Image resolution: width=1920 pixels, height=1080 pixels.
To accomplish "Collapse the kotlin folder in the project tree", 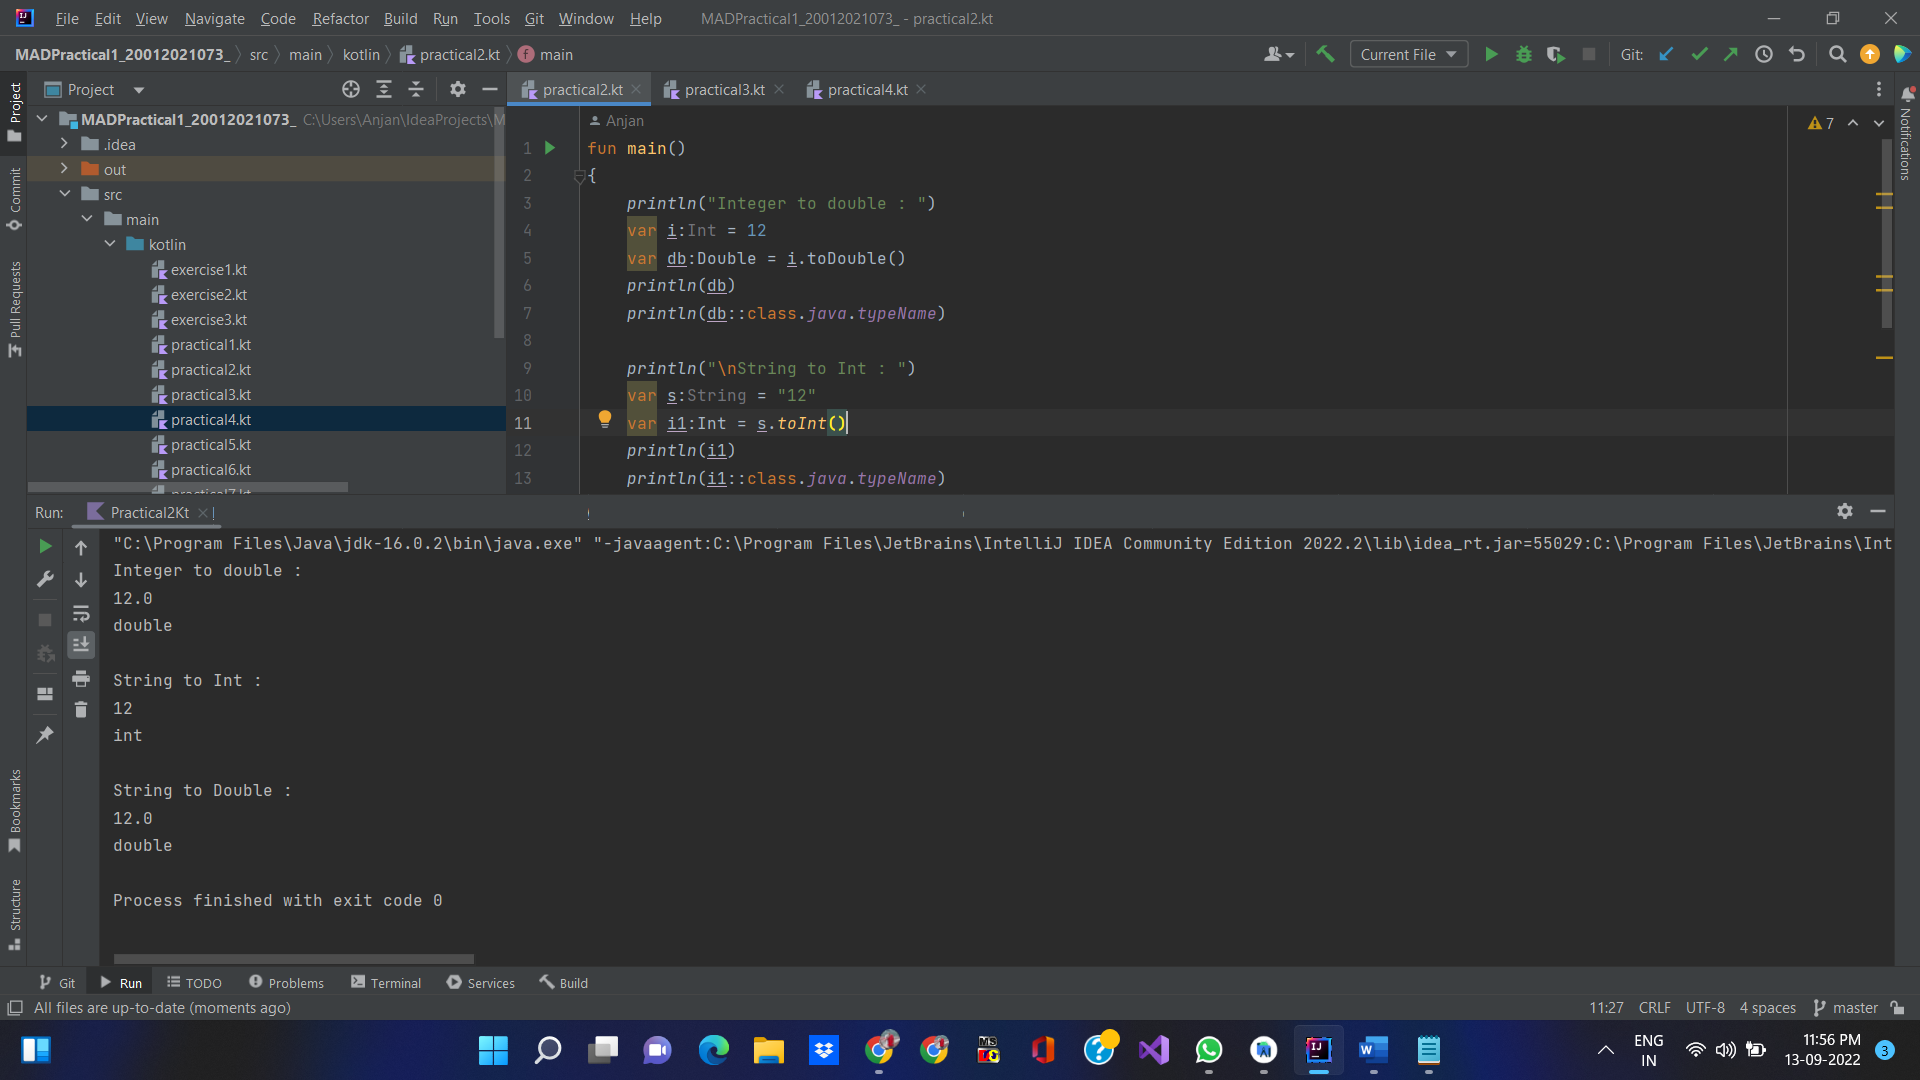I will pyautogui.click(x=110, y=244).
